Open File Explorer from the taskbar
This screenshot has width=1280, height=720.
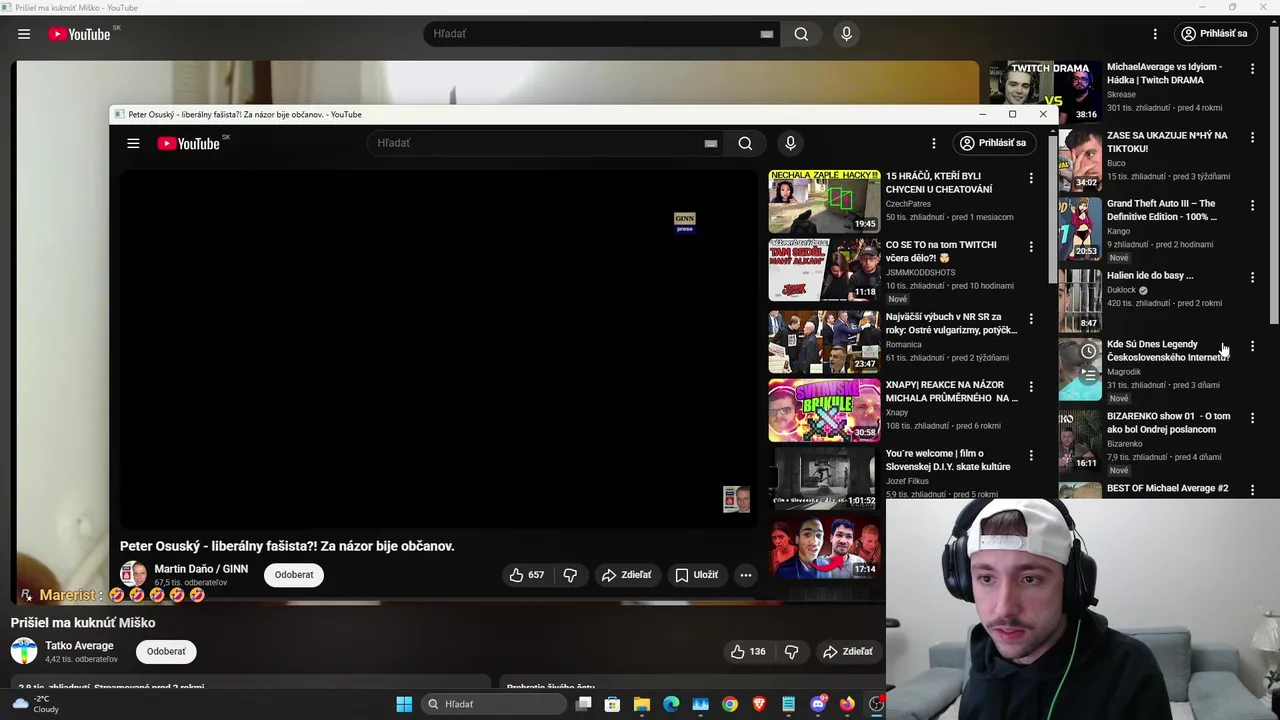(x=642, y=704)
